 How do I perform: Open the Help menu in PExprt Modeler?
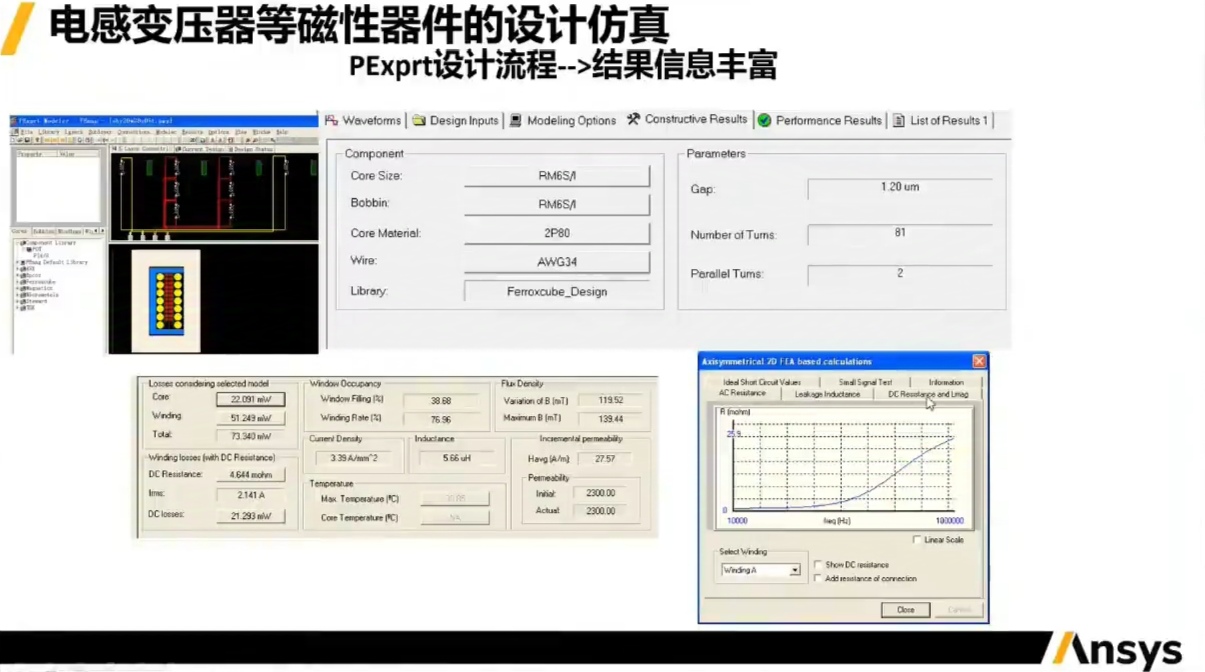(x=282, y=132)
